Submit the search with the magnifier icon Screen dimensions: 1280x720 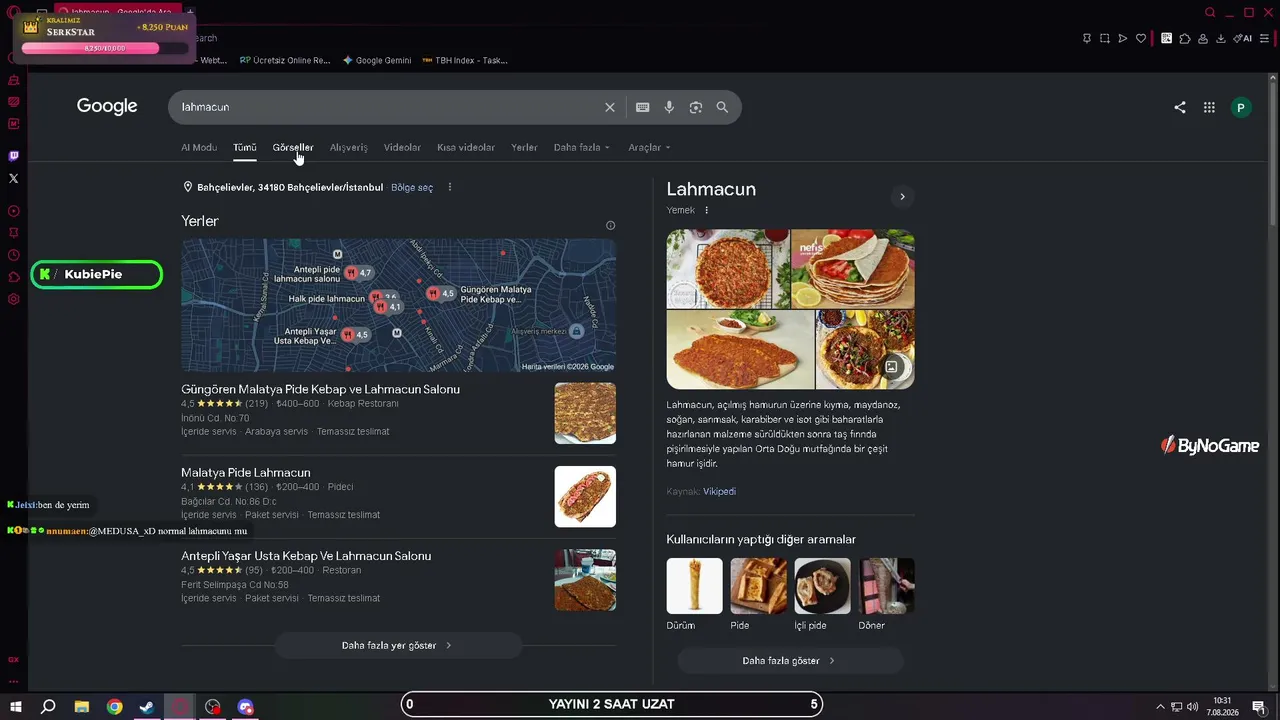click(722, 107)
